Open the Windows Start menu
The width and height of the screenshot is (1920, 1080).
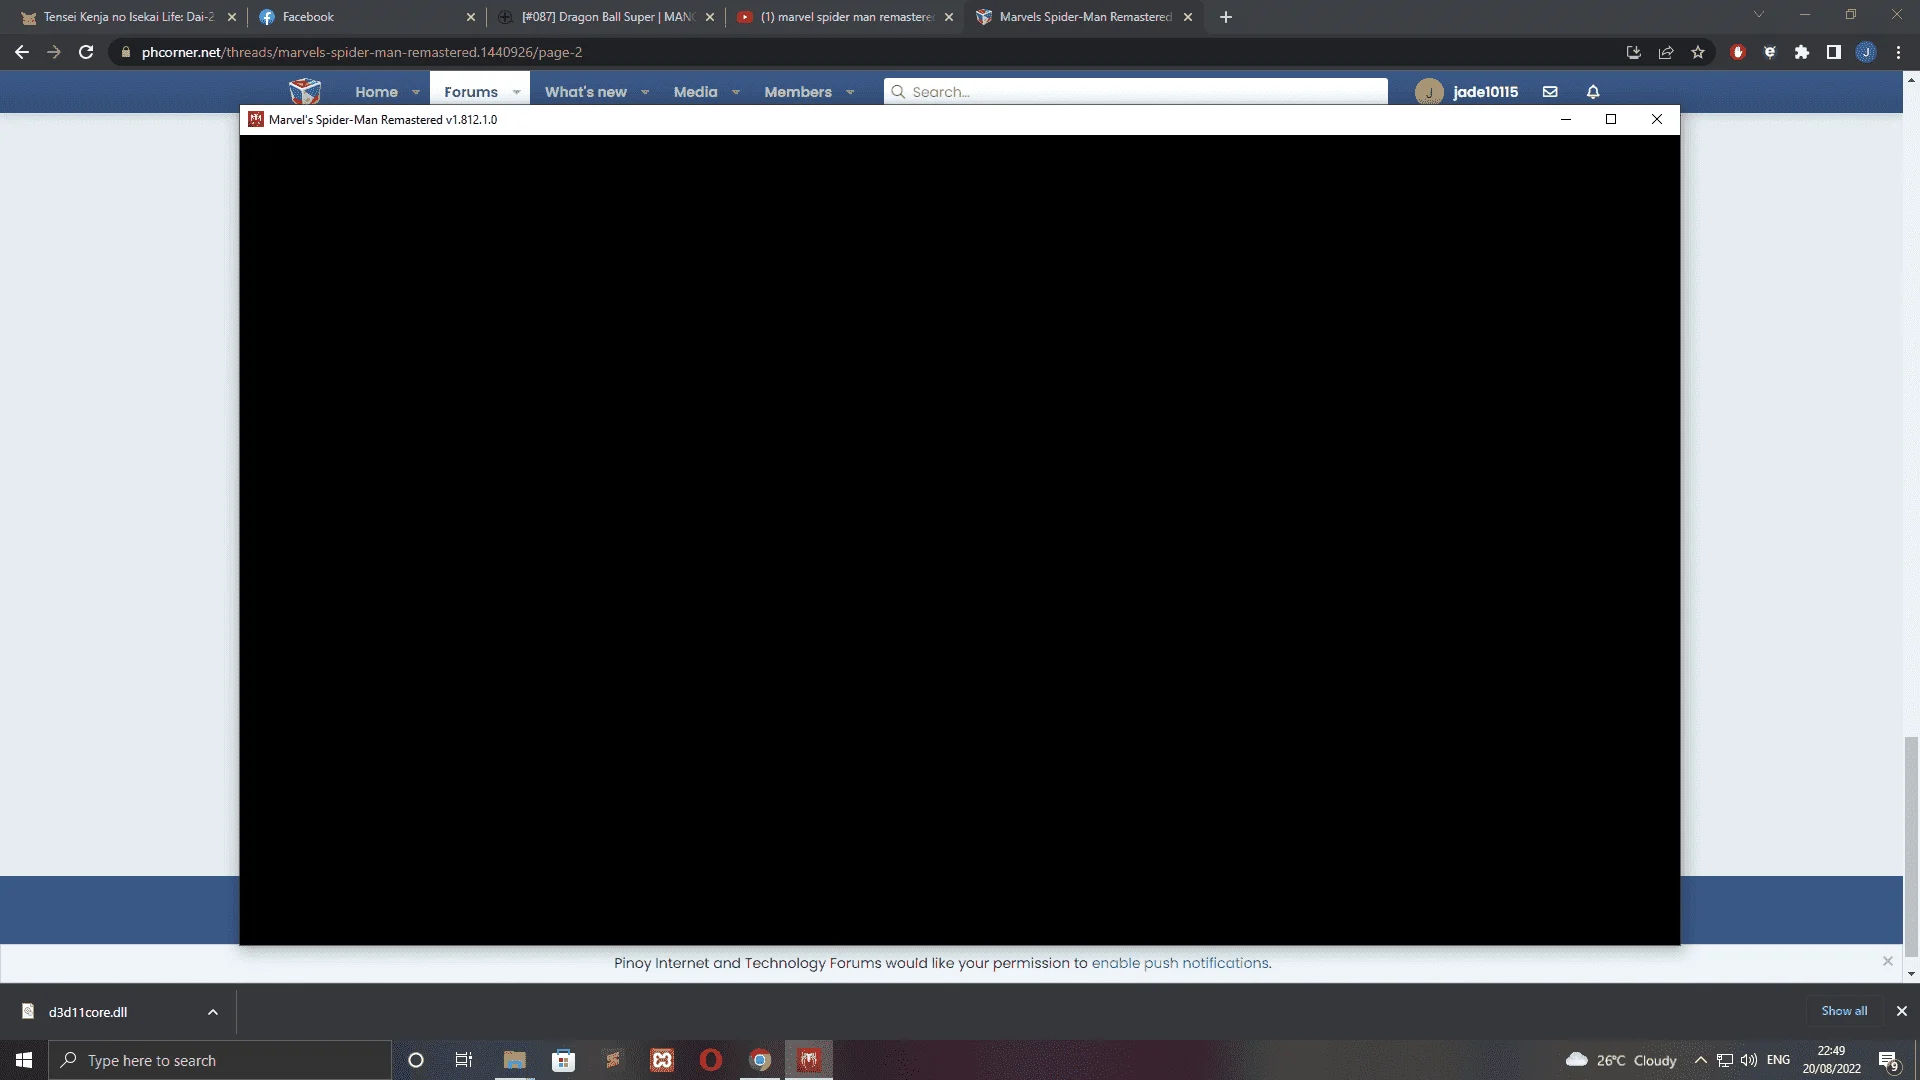[x=24, y=1060]
